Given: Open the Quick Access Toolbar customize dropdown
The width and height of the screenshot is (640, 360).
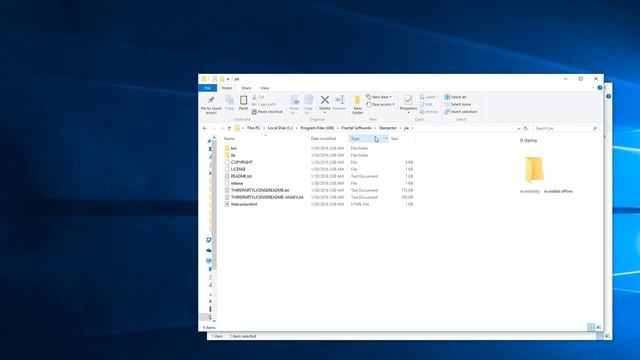Looking at the screenshot, I should pos(228,79).
